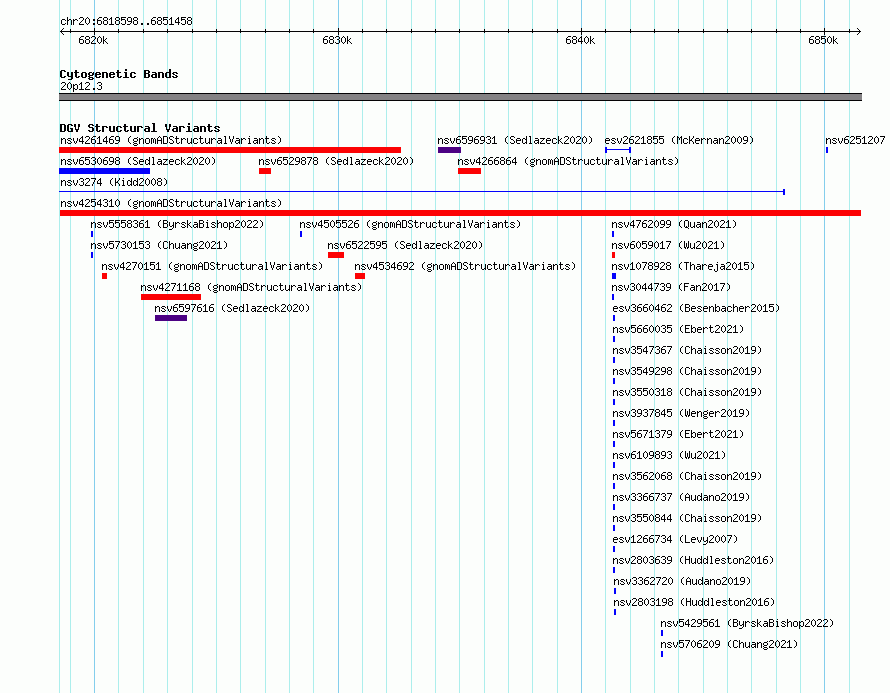Click the red bar under nsv6522595
Screen dimensions: 890x693
point(336,255)
